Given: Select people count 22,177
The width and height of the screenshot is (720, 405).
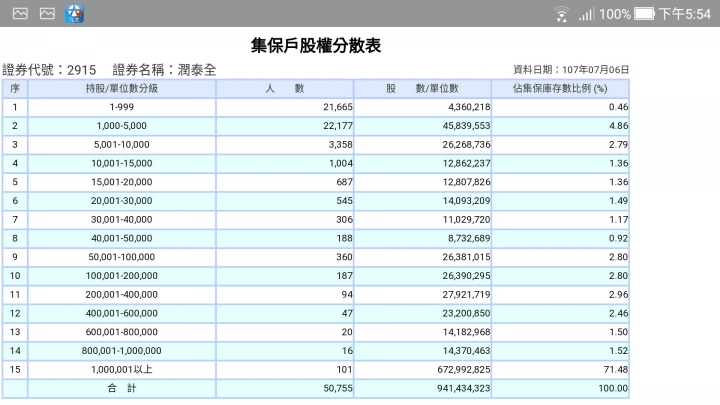Looking at the screenshot, I should [338, 126].
